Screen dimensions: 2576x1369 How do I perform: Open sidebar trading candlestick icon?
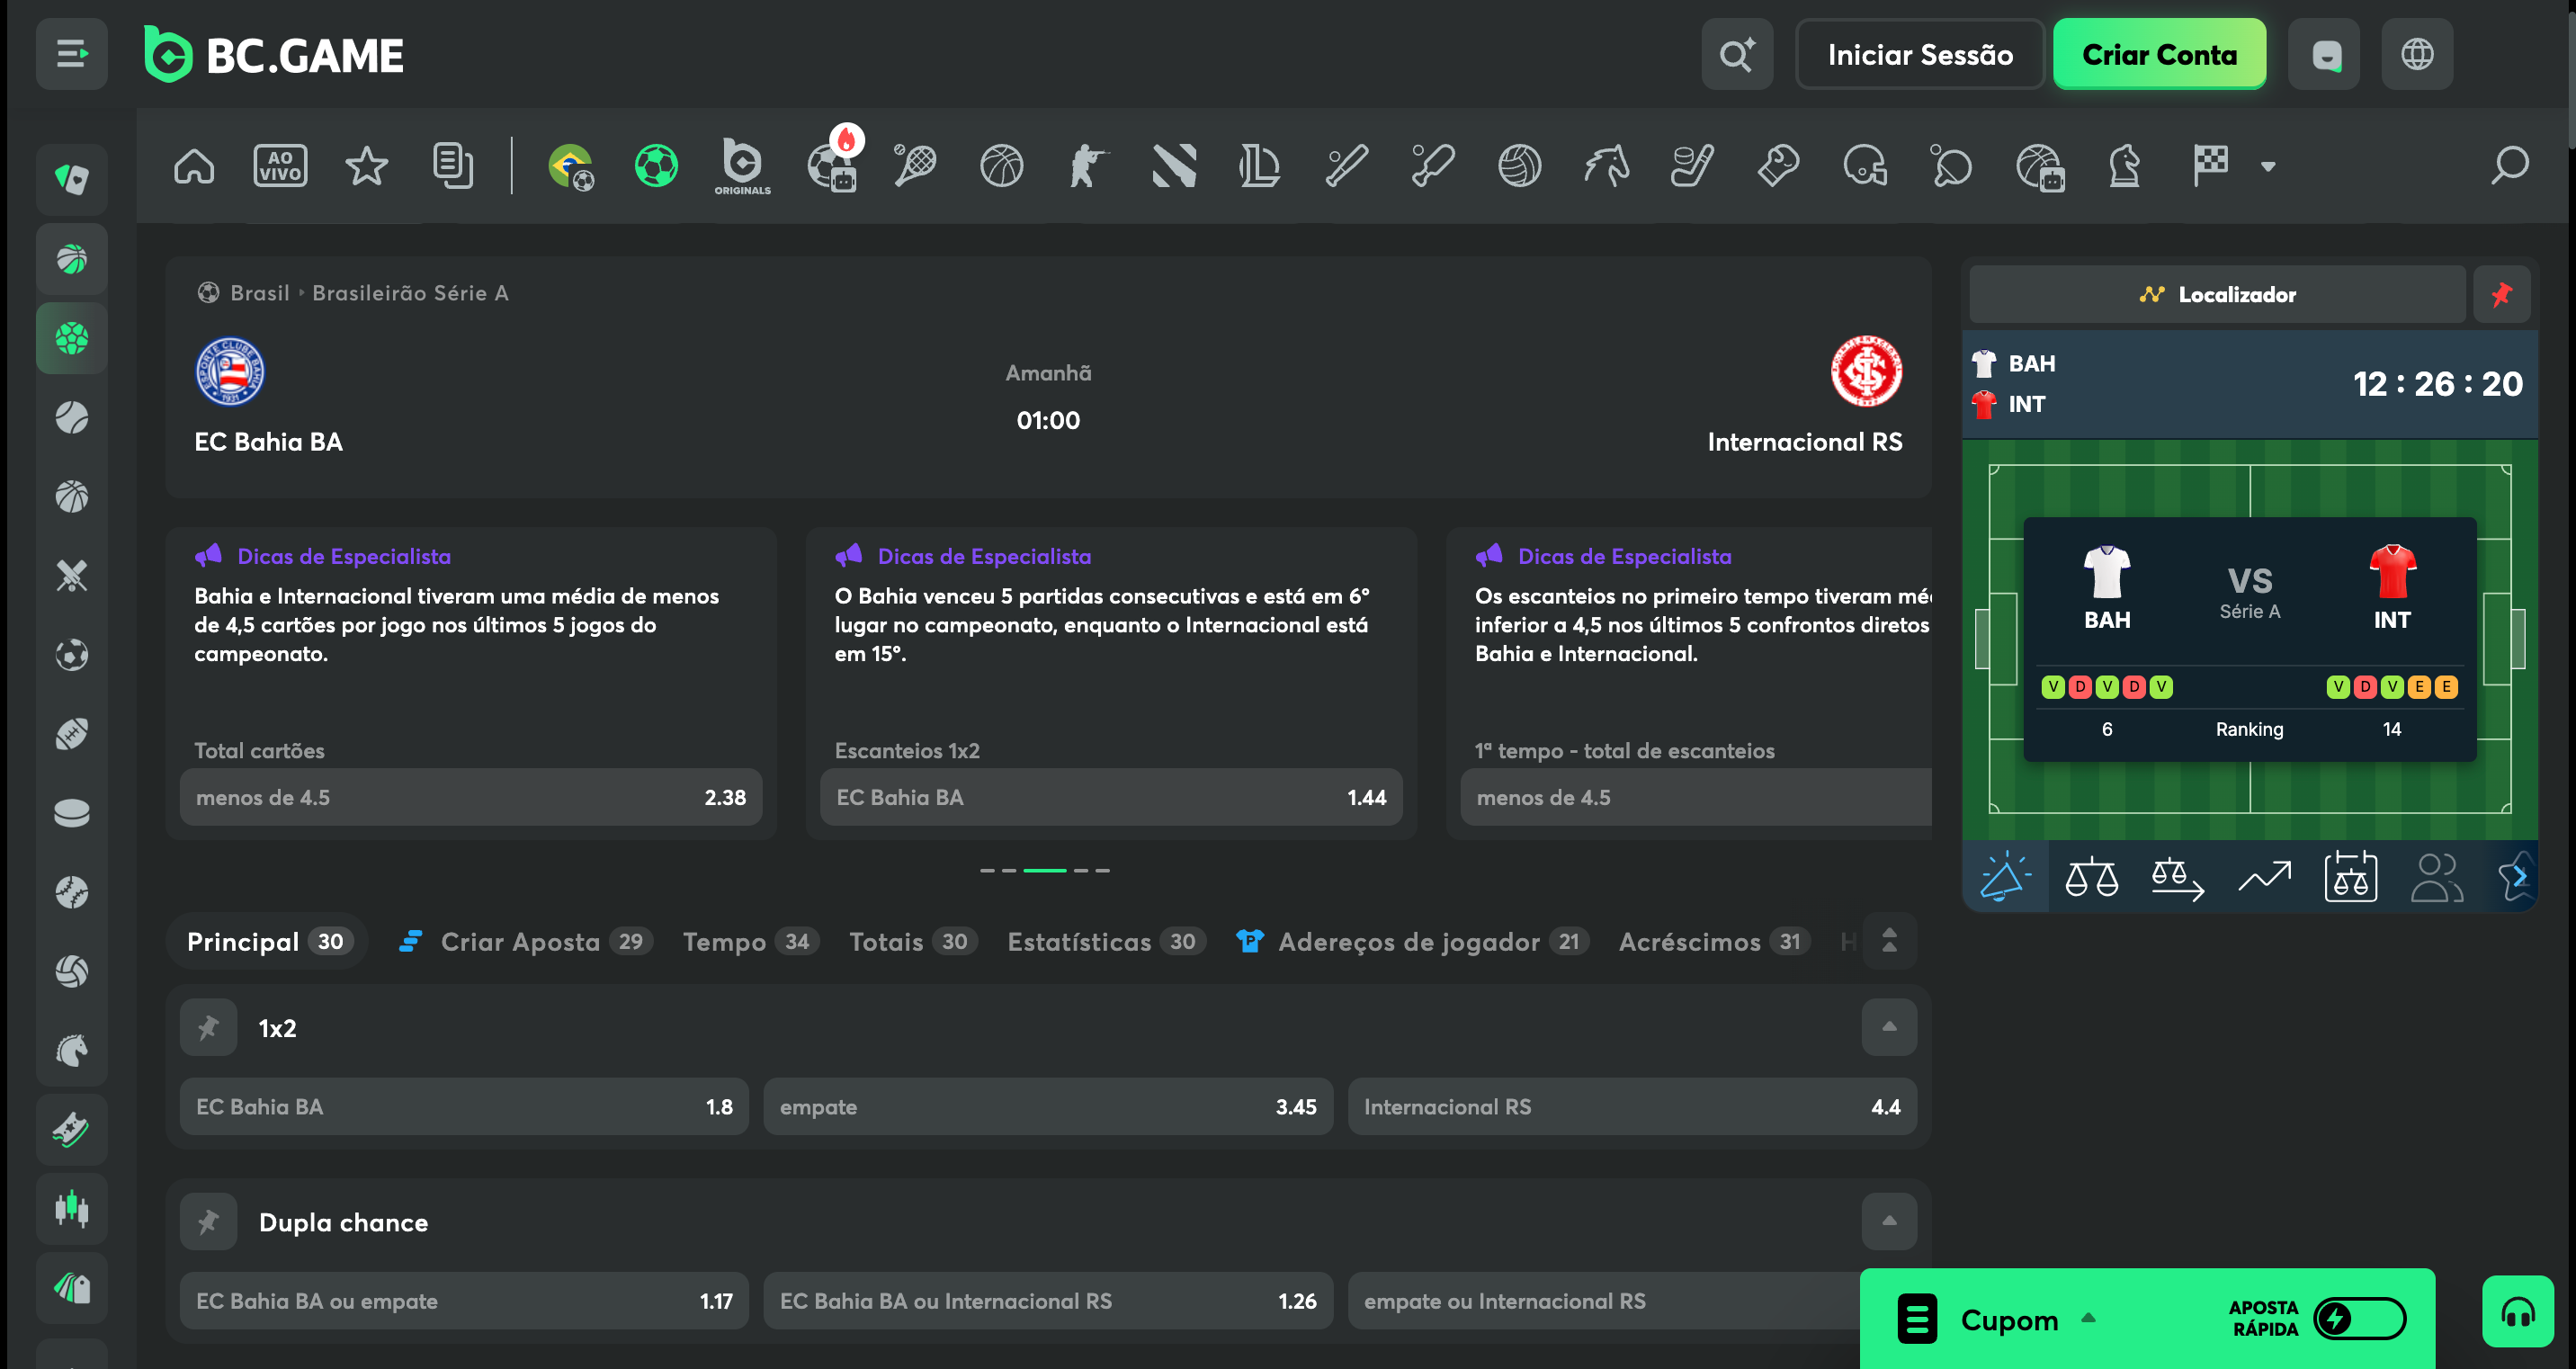(71, 1208)
